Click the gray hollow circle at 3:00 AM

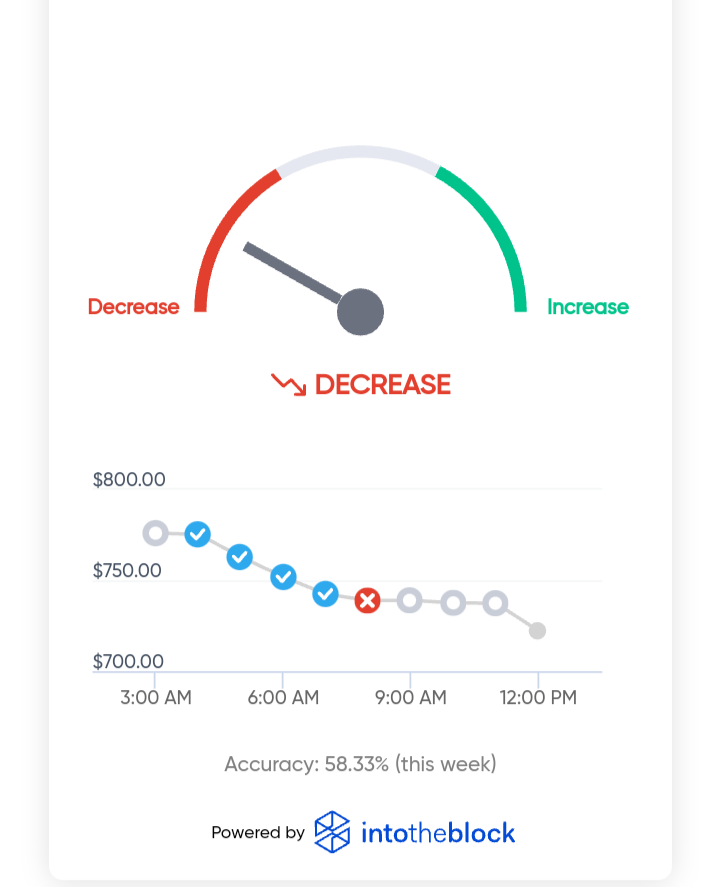click(156, 533)
